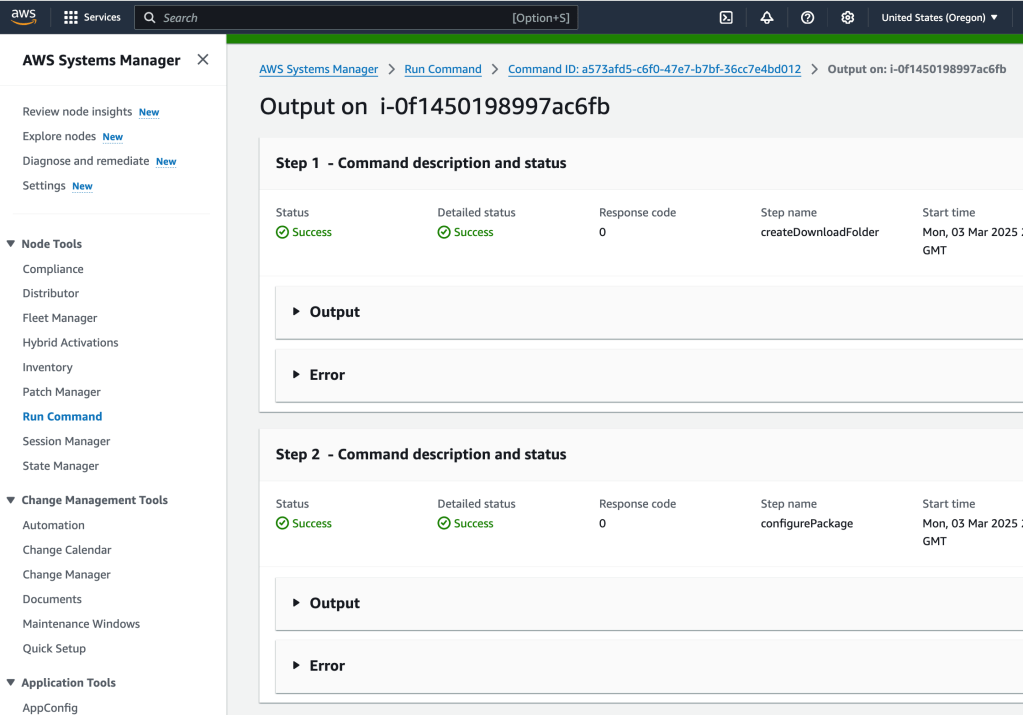
Task: Close the AWS Systems Manager sidebar
Action: click(203, 60)
